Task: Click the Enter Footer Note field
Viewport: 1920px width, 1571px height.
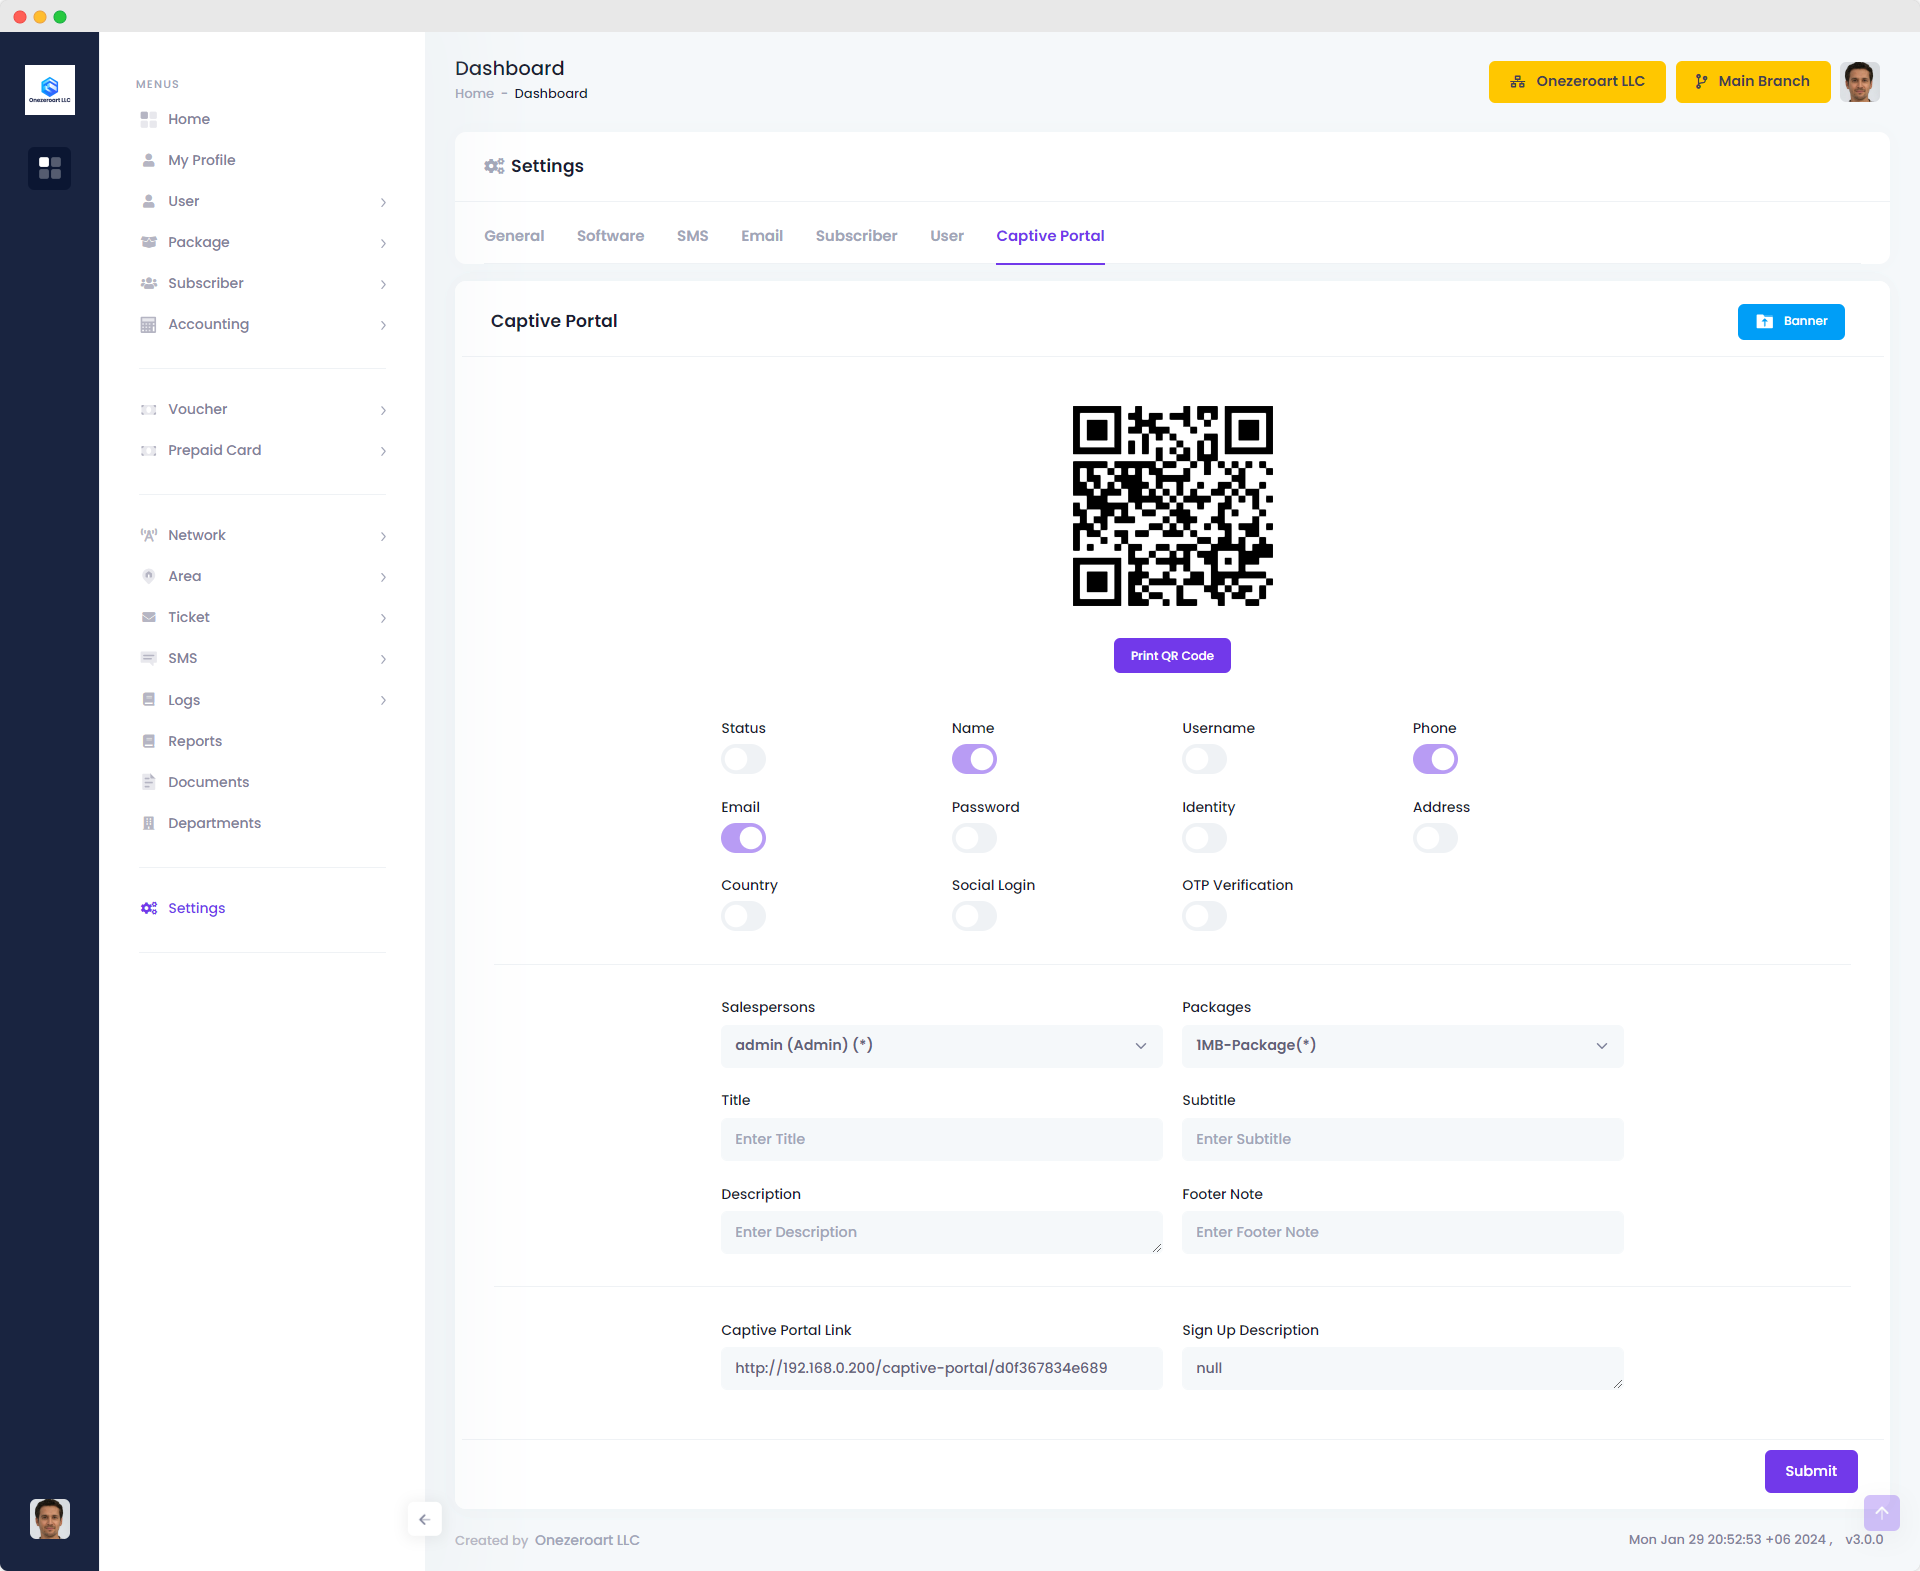Action: (1402, 1232)
